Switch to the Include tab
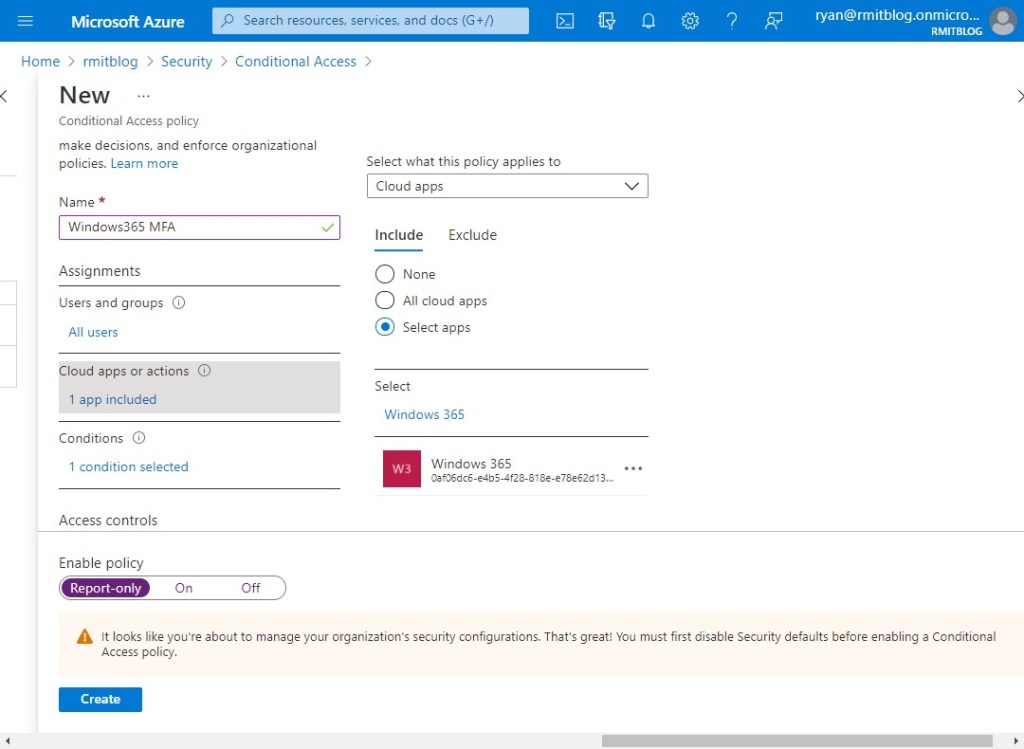 tap(398, 235)
